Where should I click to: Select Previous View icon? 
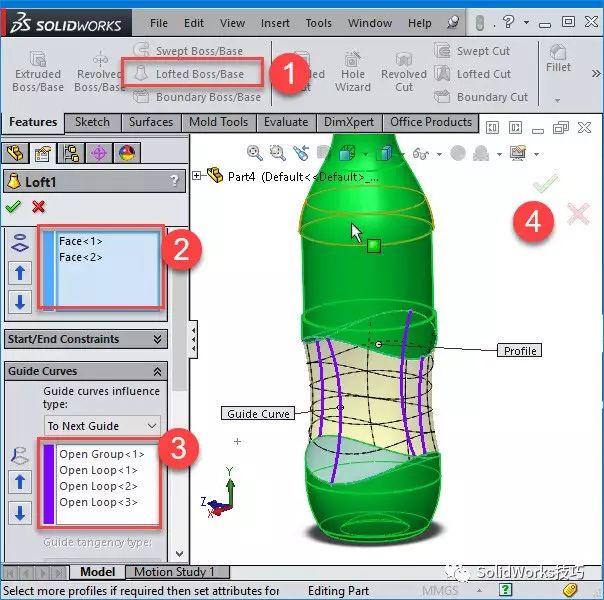[x=301, y=153]
